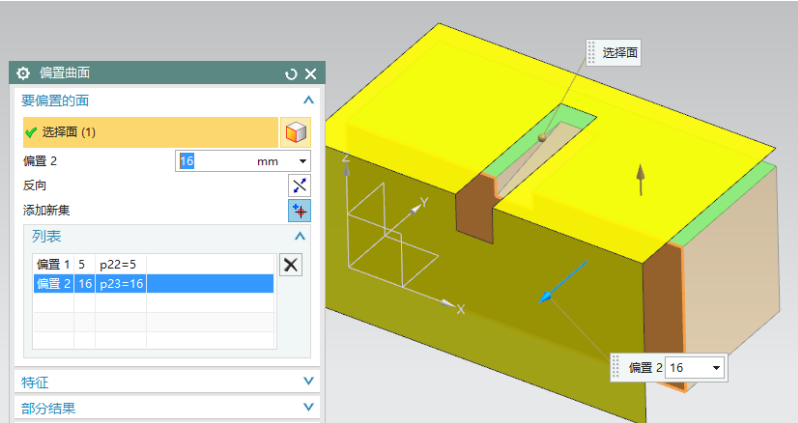This screenshot has height=423, width=798.
Task: Collapse the 要偏置的面 section
Action: click(308, 100)
